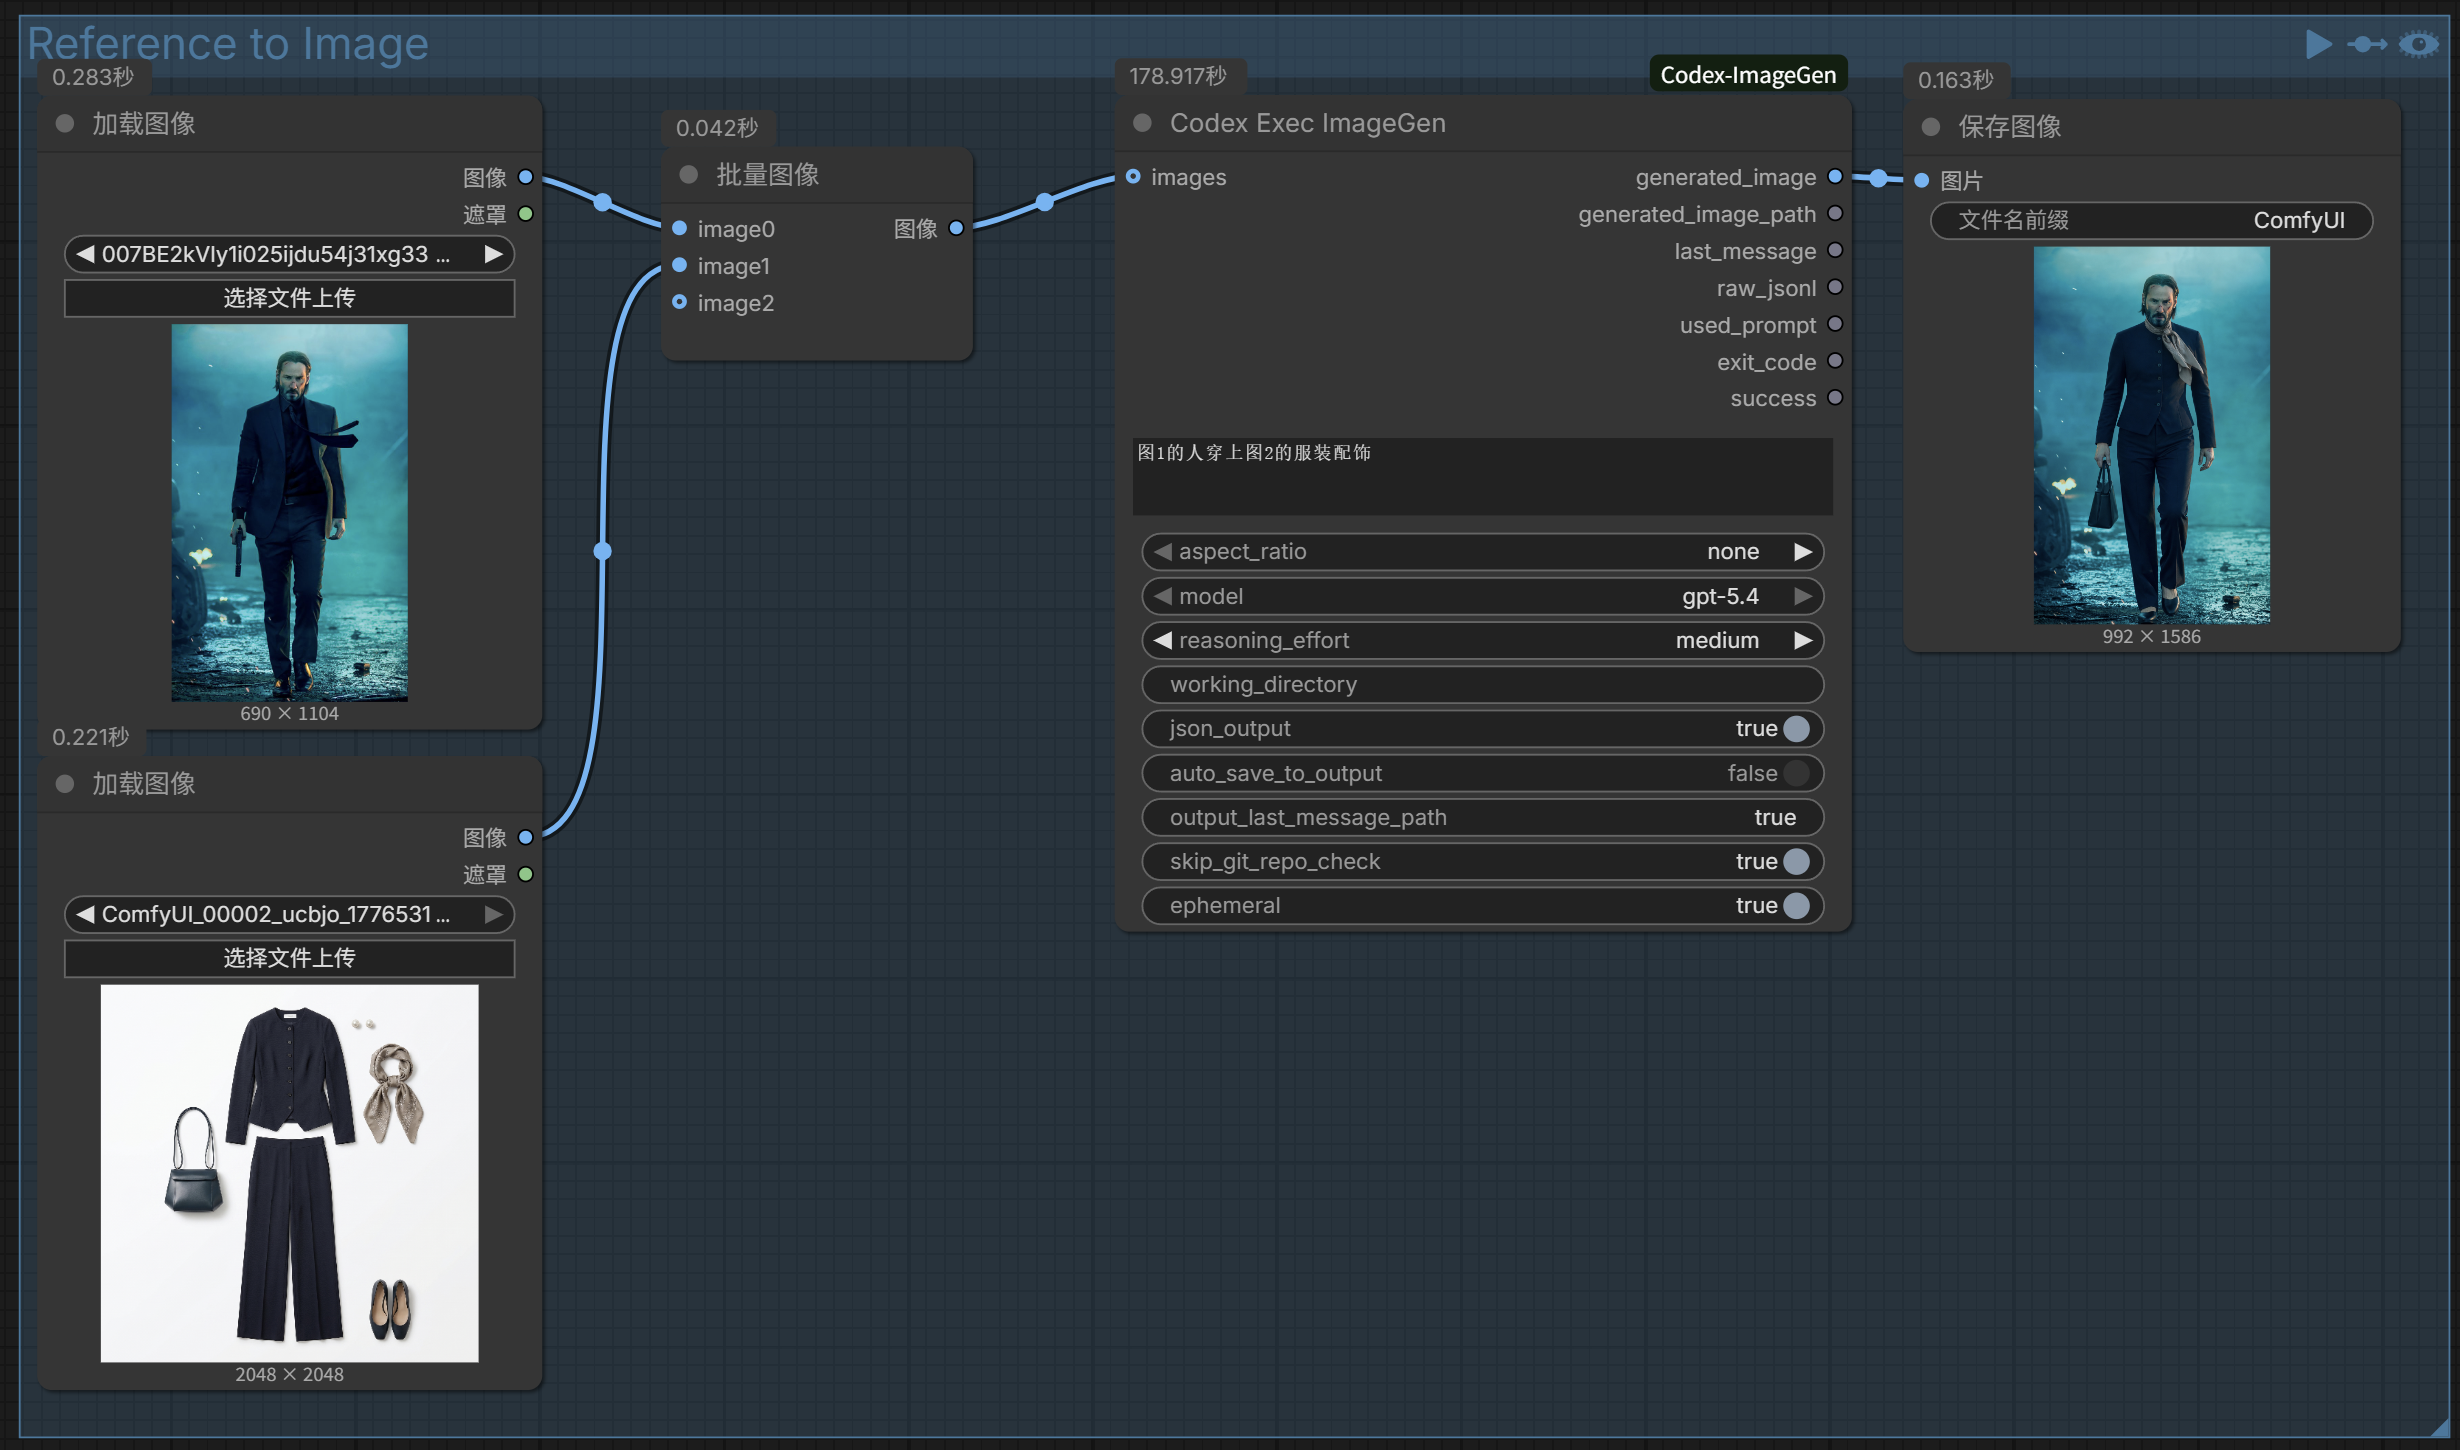Click the 文件名前缀 ComfyUI field

(x=2151, y=221)
